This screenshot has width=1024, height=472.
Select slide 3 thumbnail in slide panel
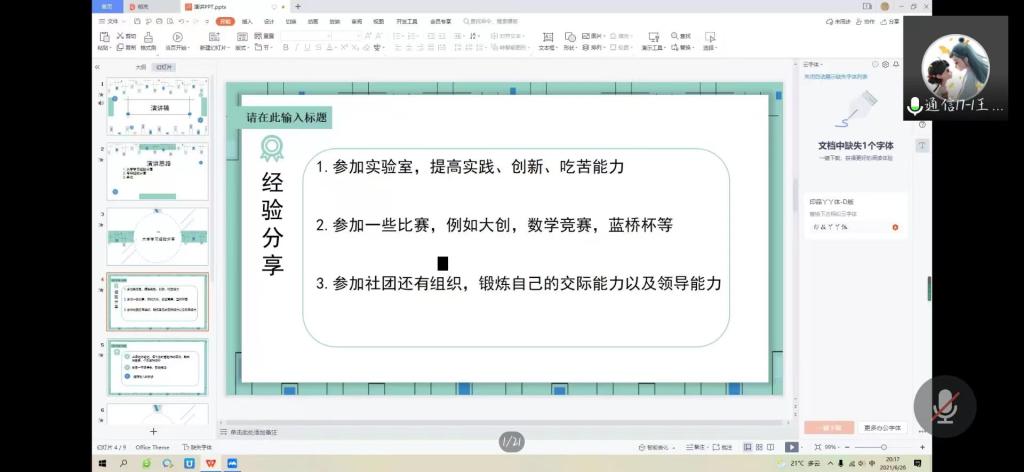click(x=158, y=236)
